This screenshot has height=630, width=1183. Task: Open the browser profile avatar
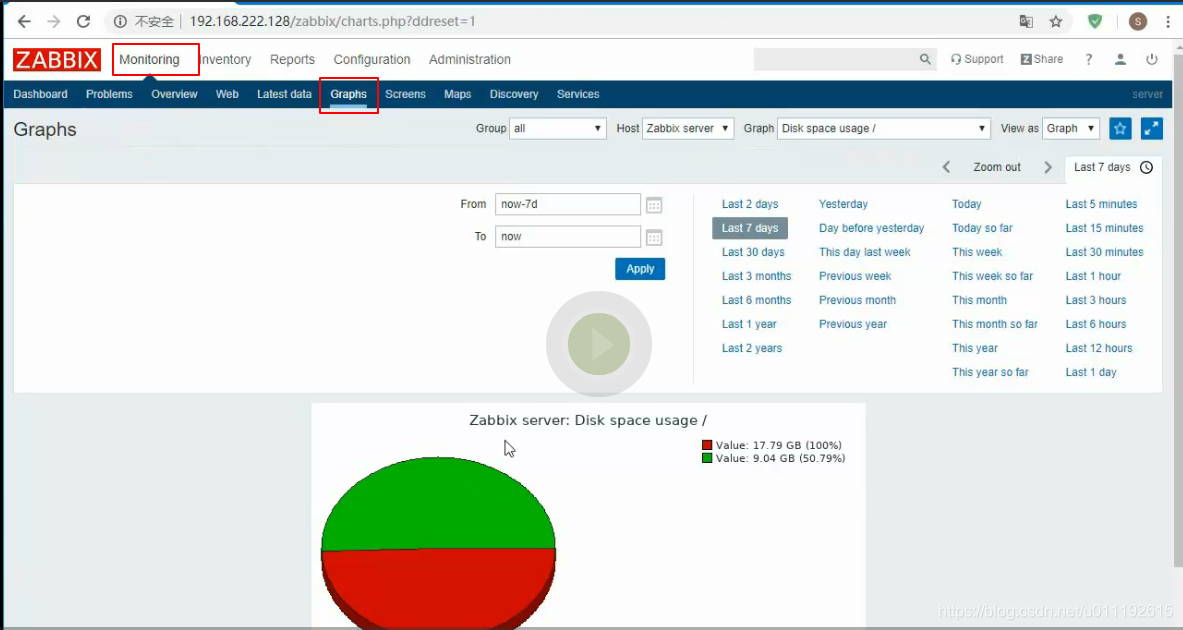coord(1138,21)
